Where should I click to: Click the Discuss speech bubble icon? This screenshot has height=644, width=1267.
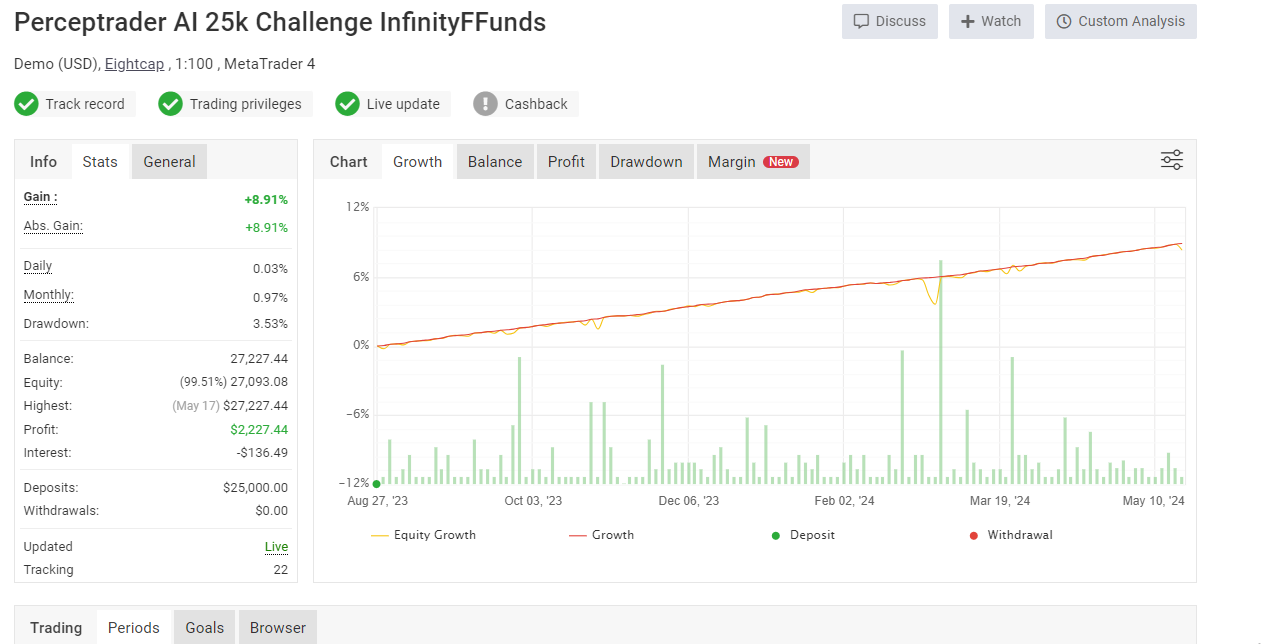pyautogui.click(x=861, y=21)
